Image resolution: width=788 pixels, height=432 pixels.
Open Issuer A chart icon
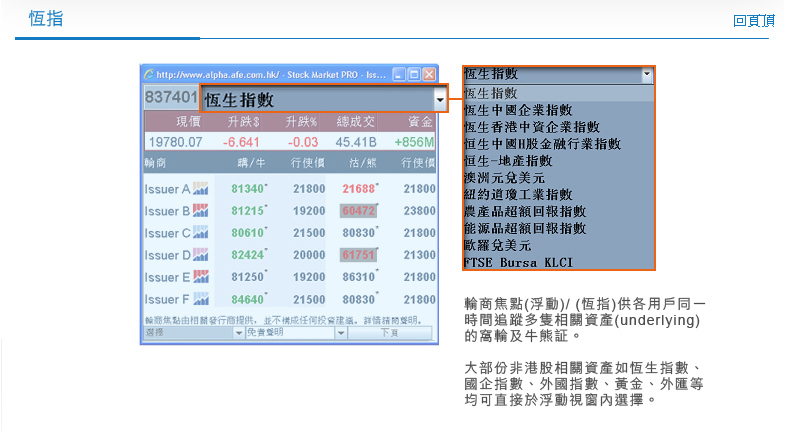click(x=201, y=189)
